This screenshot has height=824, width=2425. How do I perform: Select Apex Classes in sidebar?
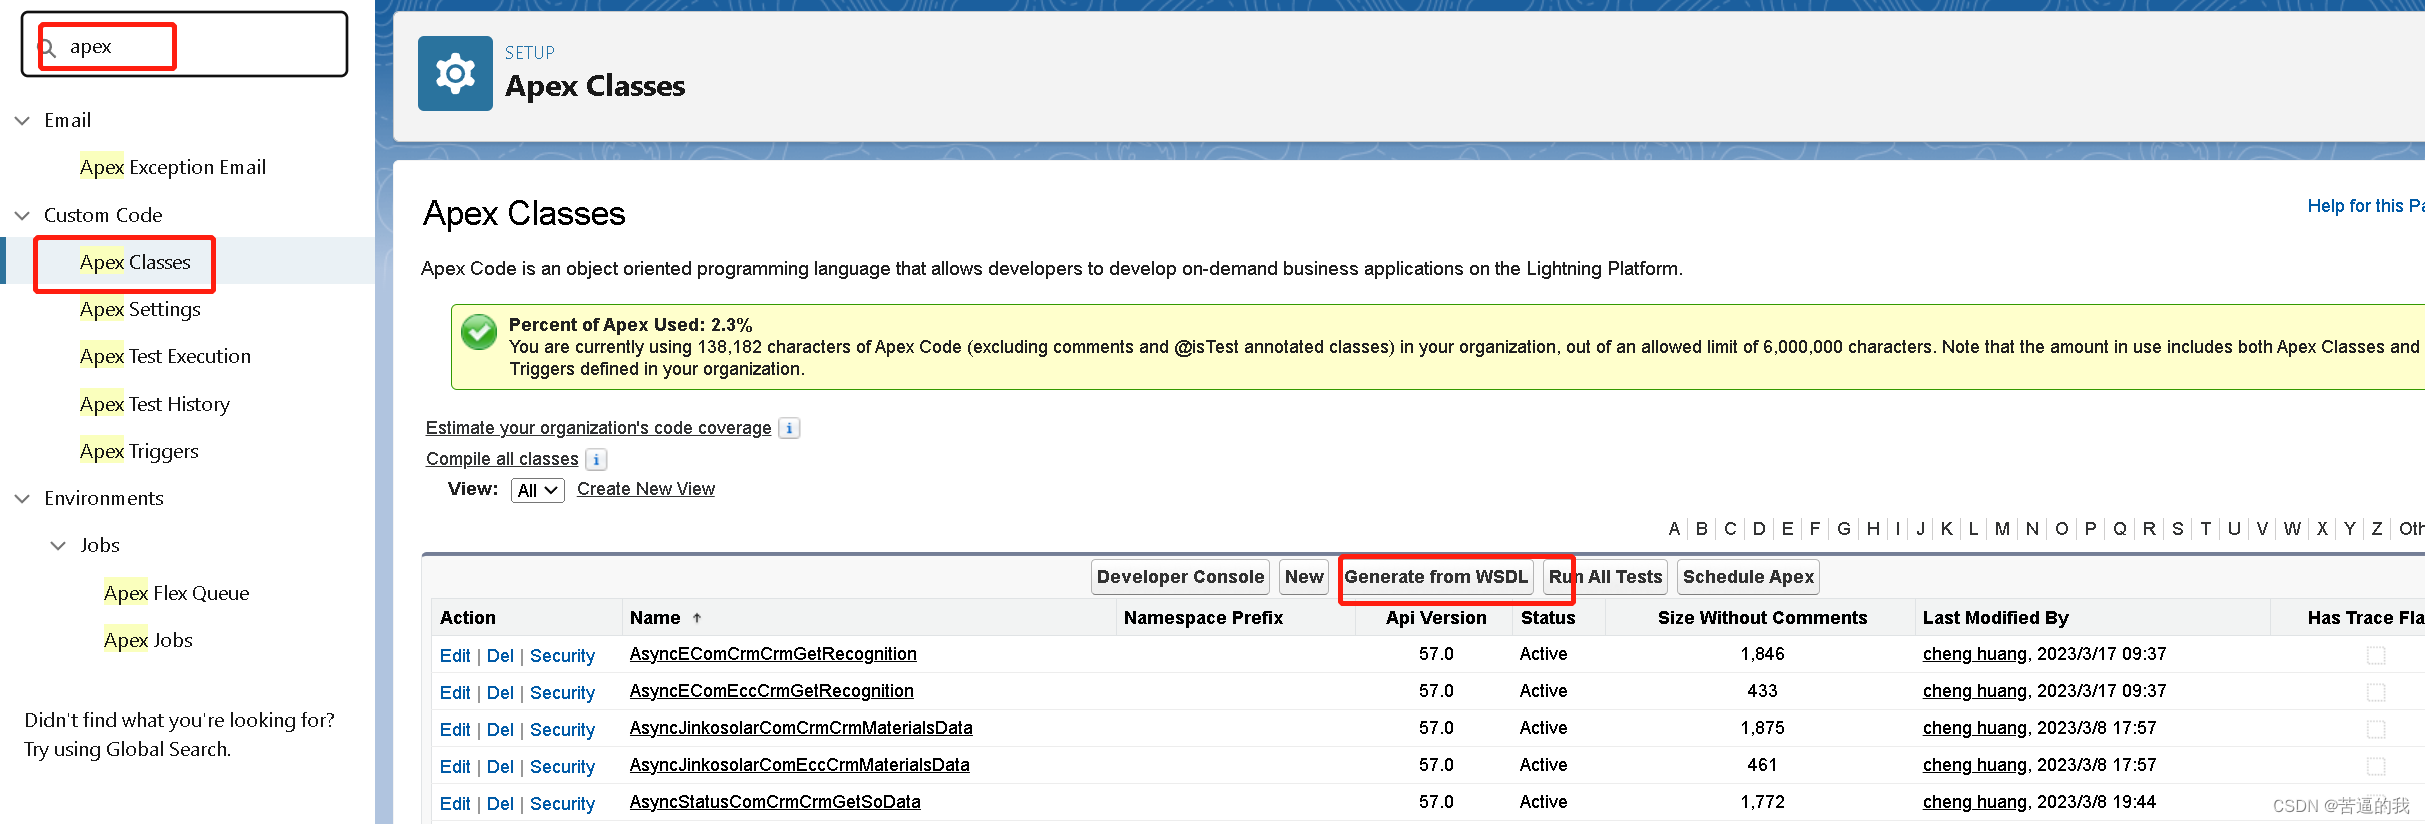135,262
